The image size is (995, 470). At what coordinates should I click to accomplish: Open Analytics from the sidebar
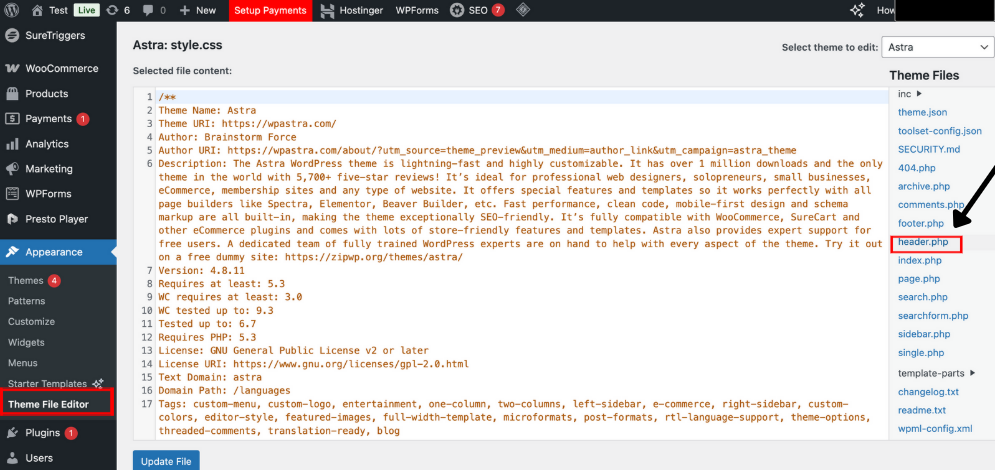47,144
